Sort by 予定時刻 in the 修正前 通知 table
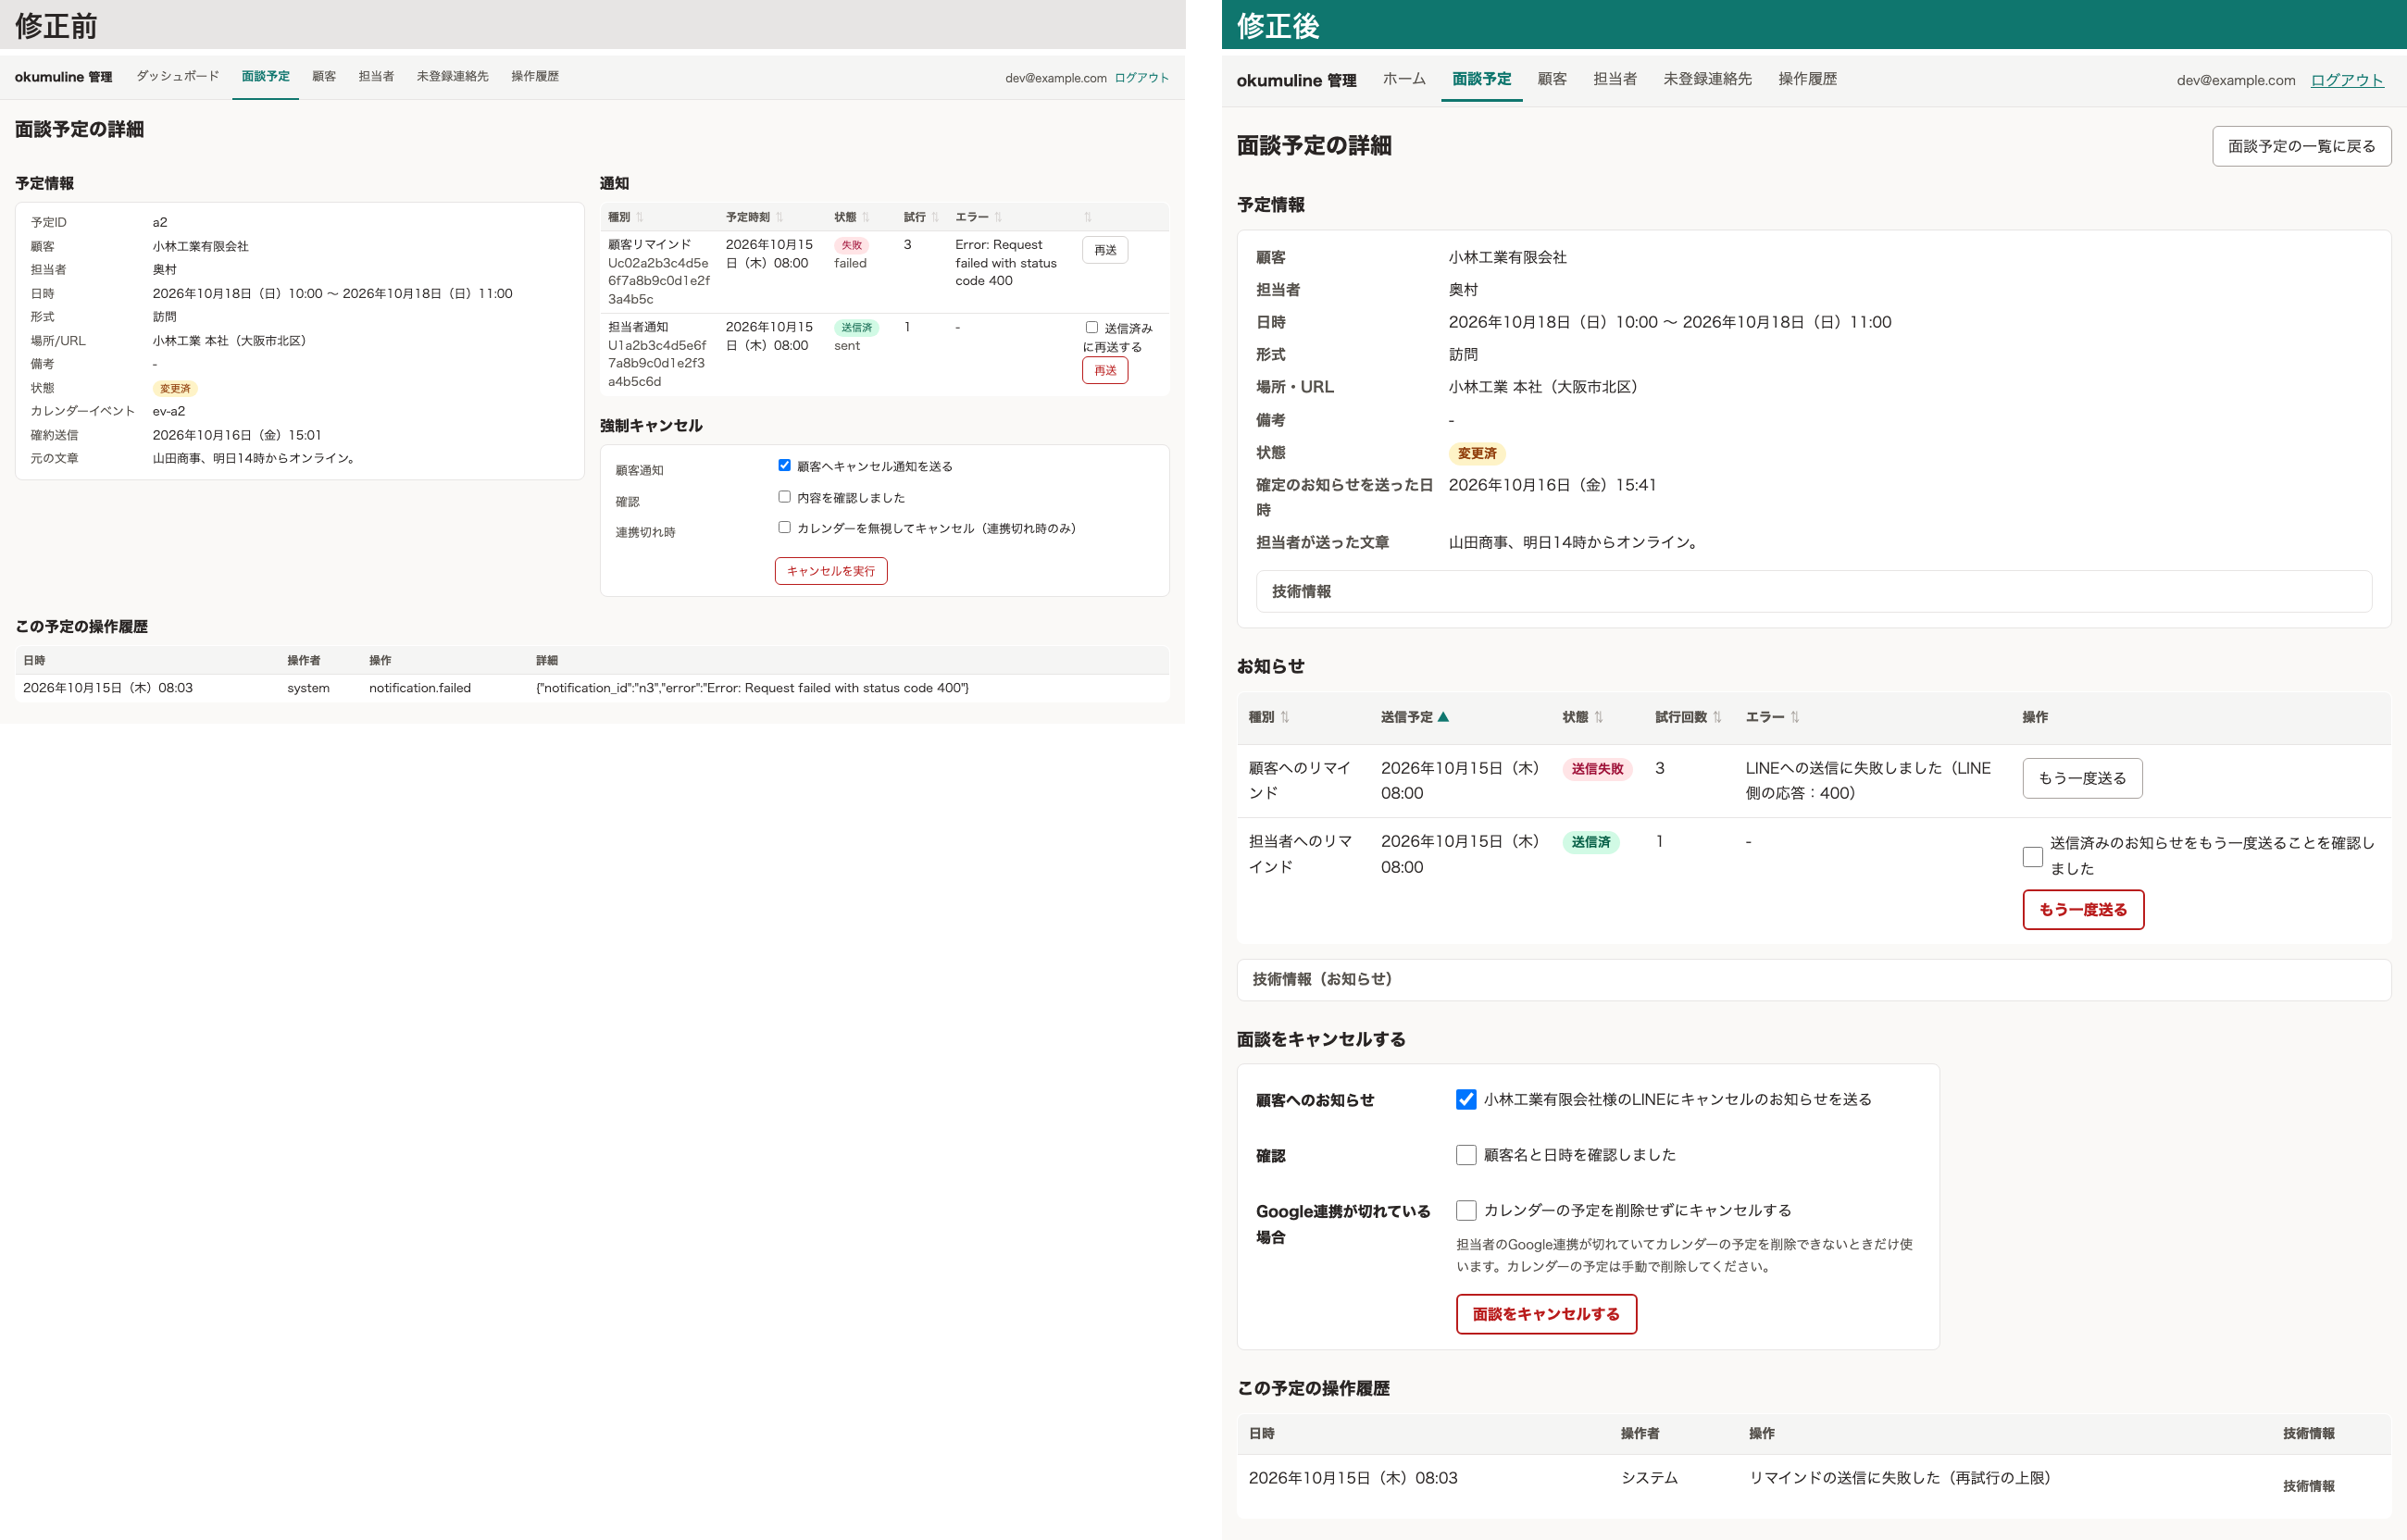Screen dimensions: 2407x1540 (x=754, y=217)
